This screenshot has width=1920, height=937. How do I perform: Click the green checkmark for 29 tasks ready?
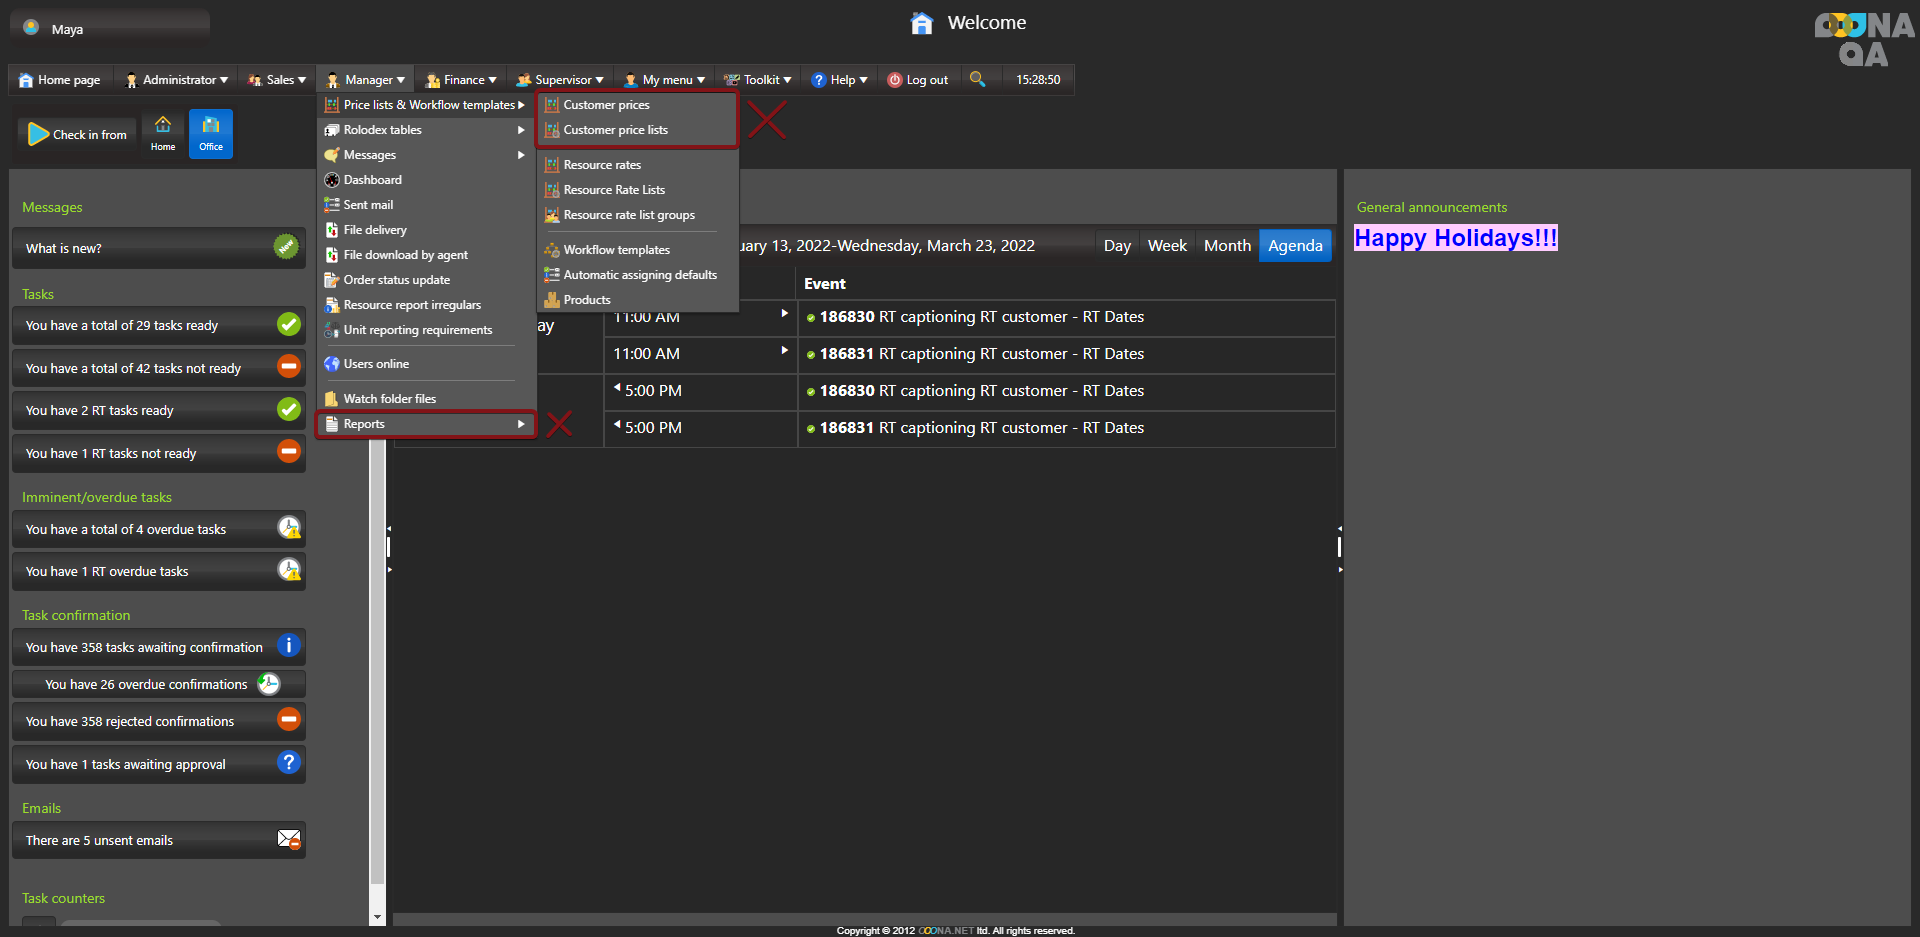(x=288, y=324)
